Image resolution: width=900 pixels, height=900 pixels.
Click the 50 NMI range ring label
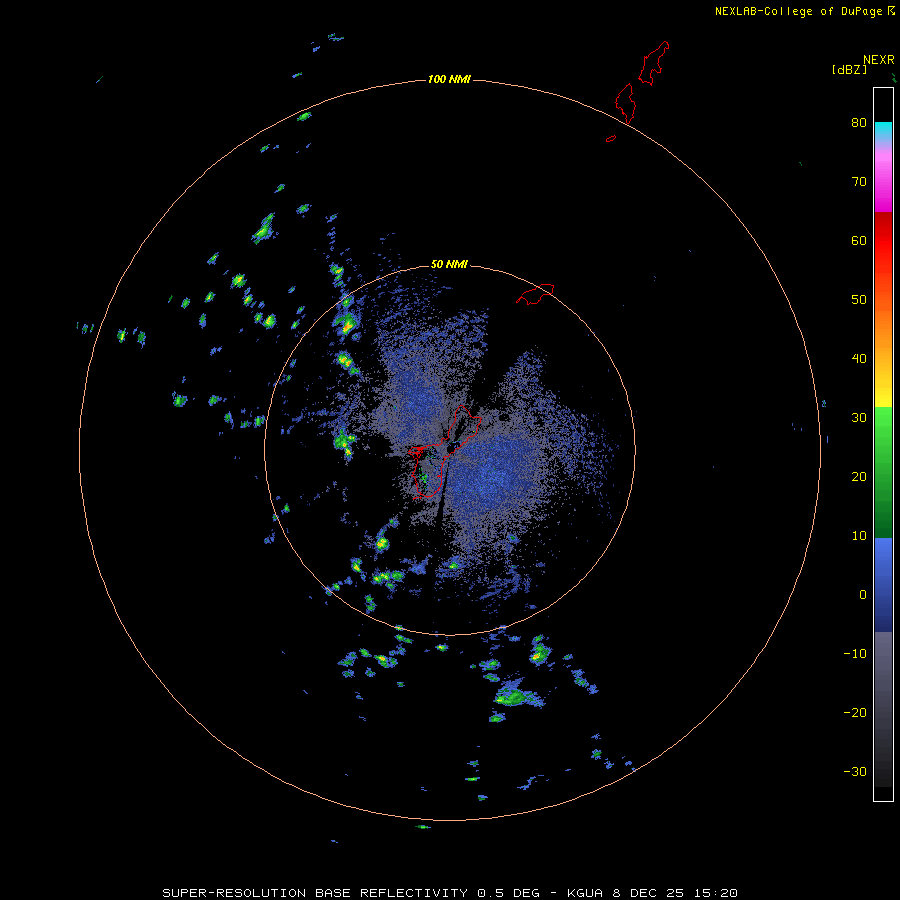[x=449, y=265]
